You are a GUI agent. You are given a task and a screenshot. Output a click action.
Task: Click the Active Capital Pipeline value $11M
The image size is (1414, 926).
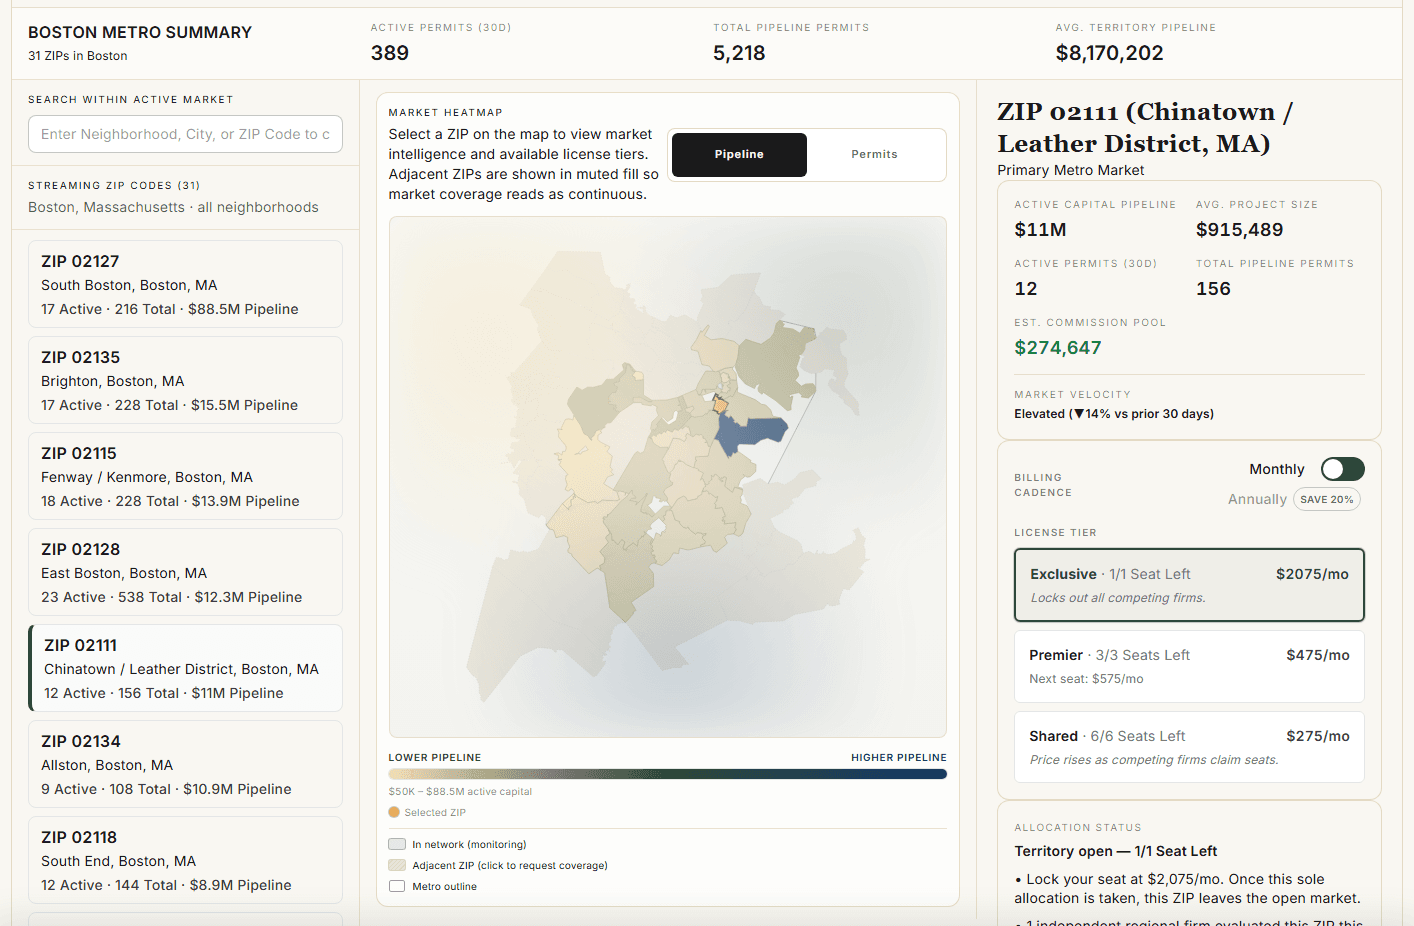point(1040,230)
